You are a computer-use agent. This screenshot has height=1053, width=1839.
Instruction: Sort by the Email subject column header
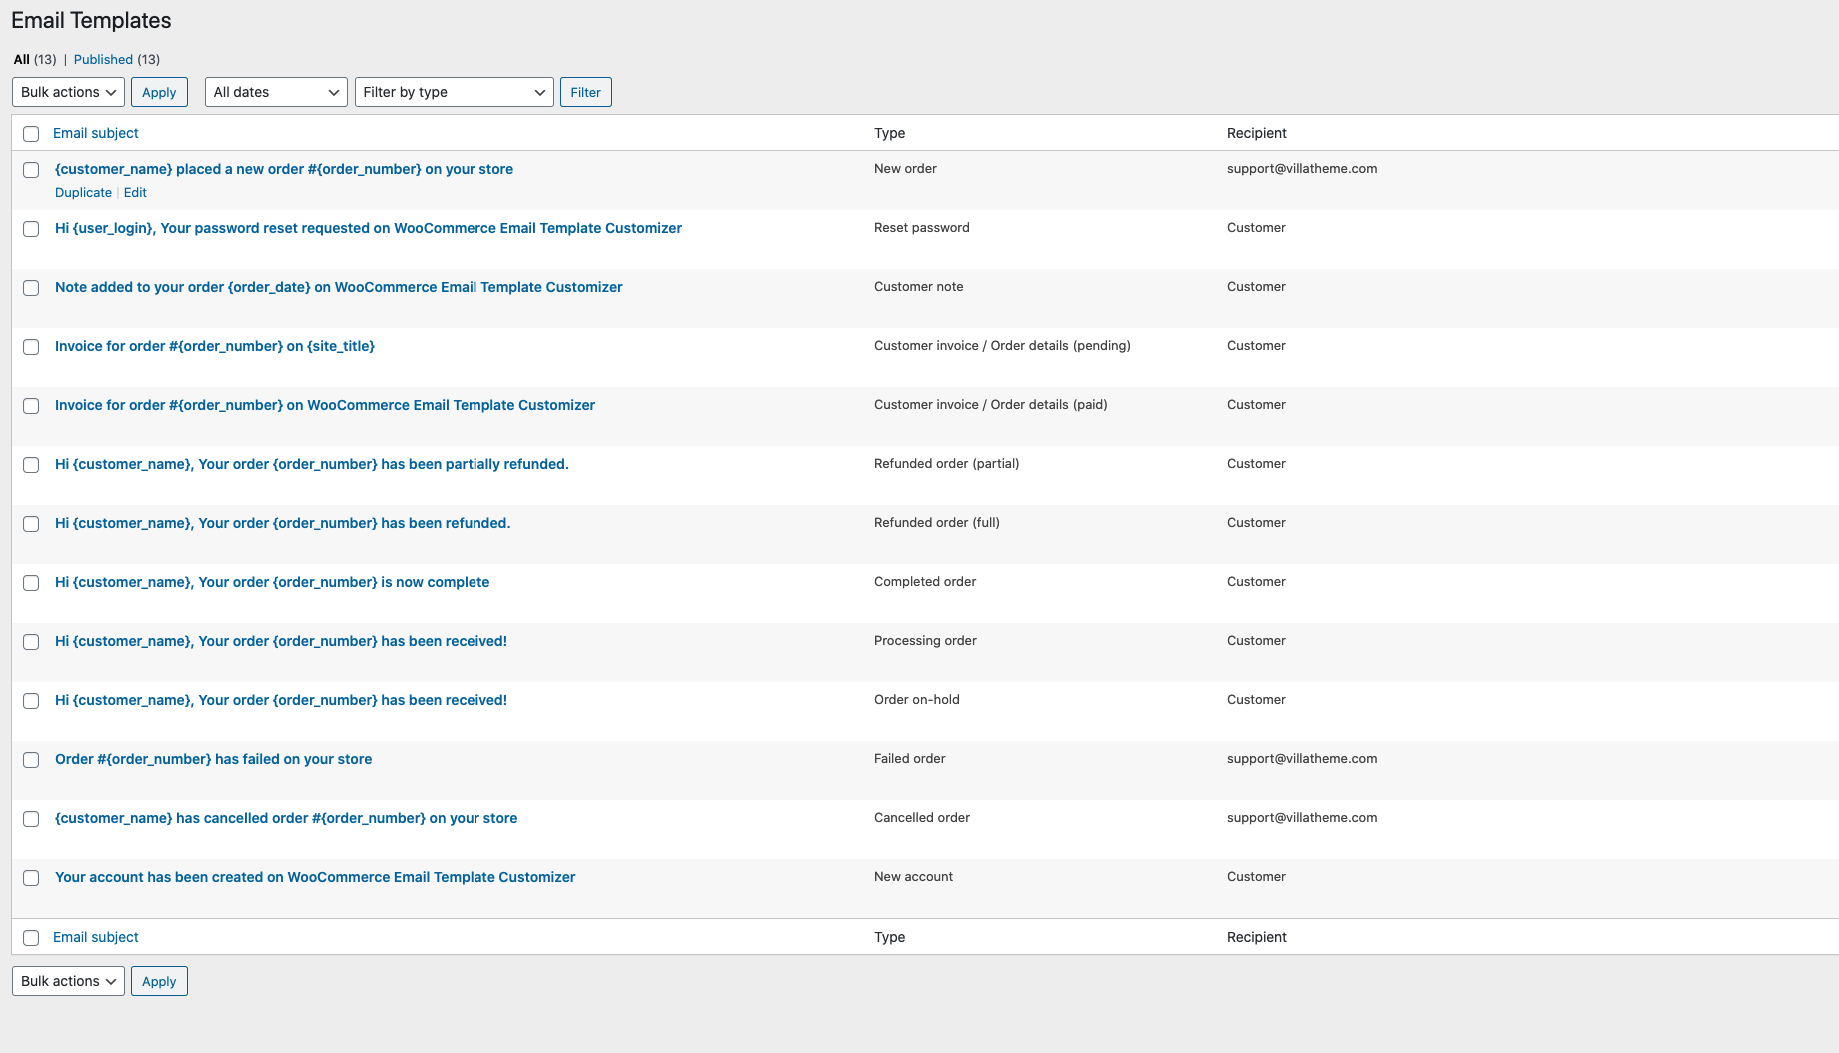click(x=96, y=133)
